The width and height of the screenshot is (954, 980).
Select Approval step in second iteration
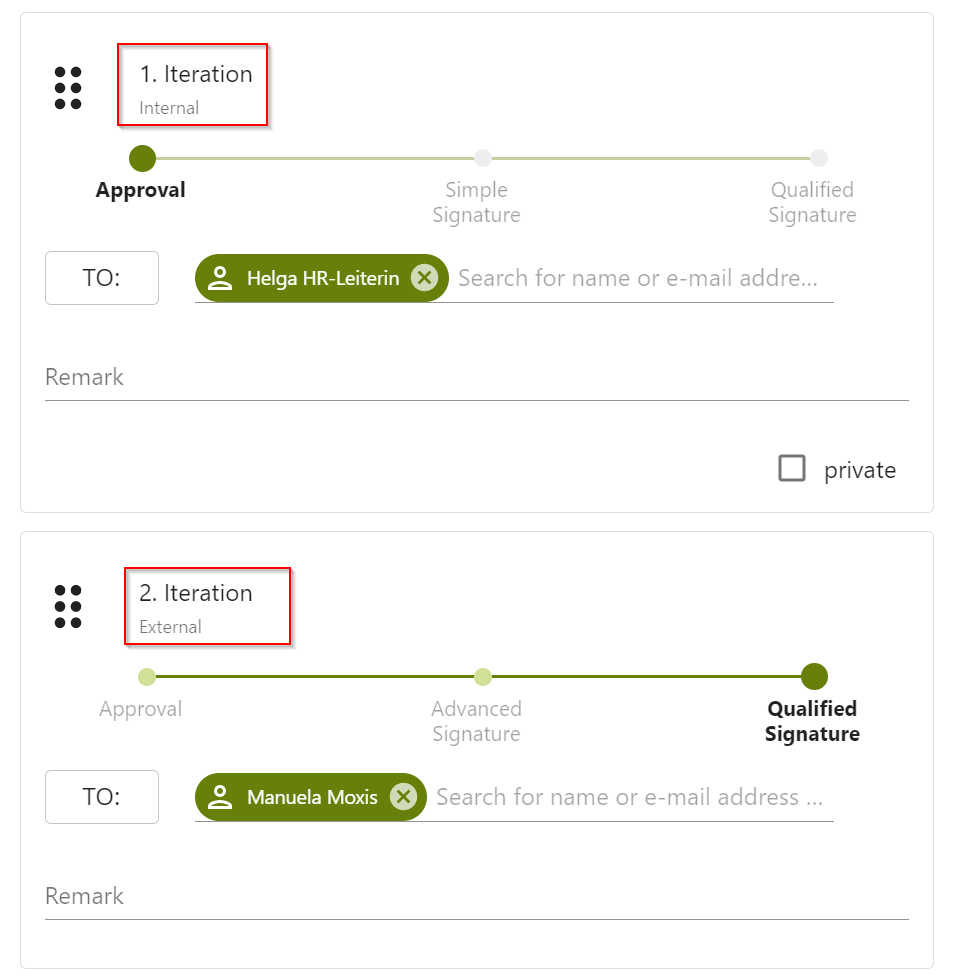[147, 677]
